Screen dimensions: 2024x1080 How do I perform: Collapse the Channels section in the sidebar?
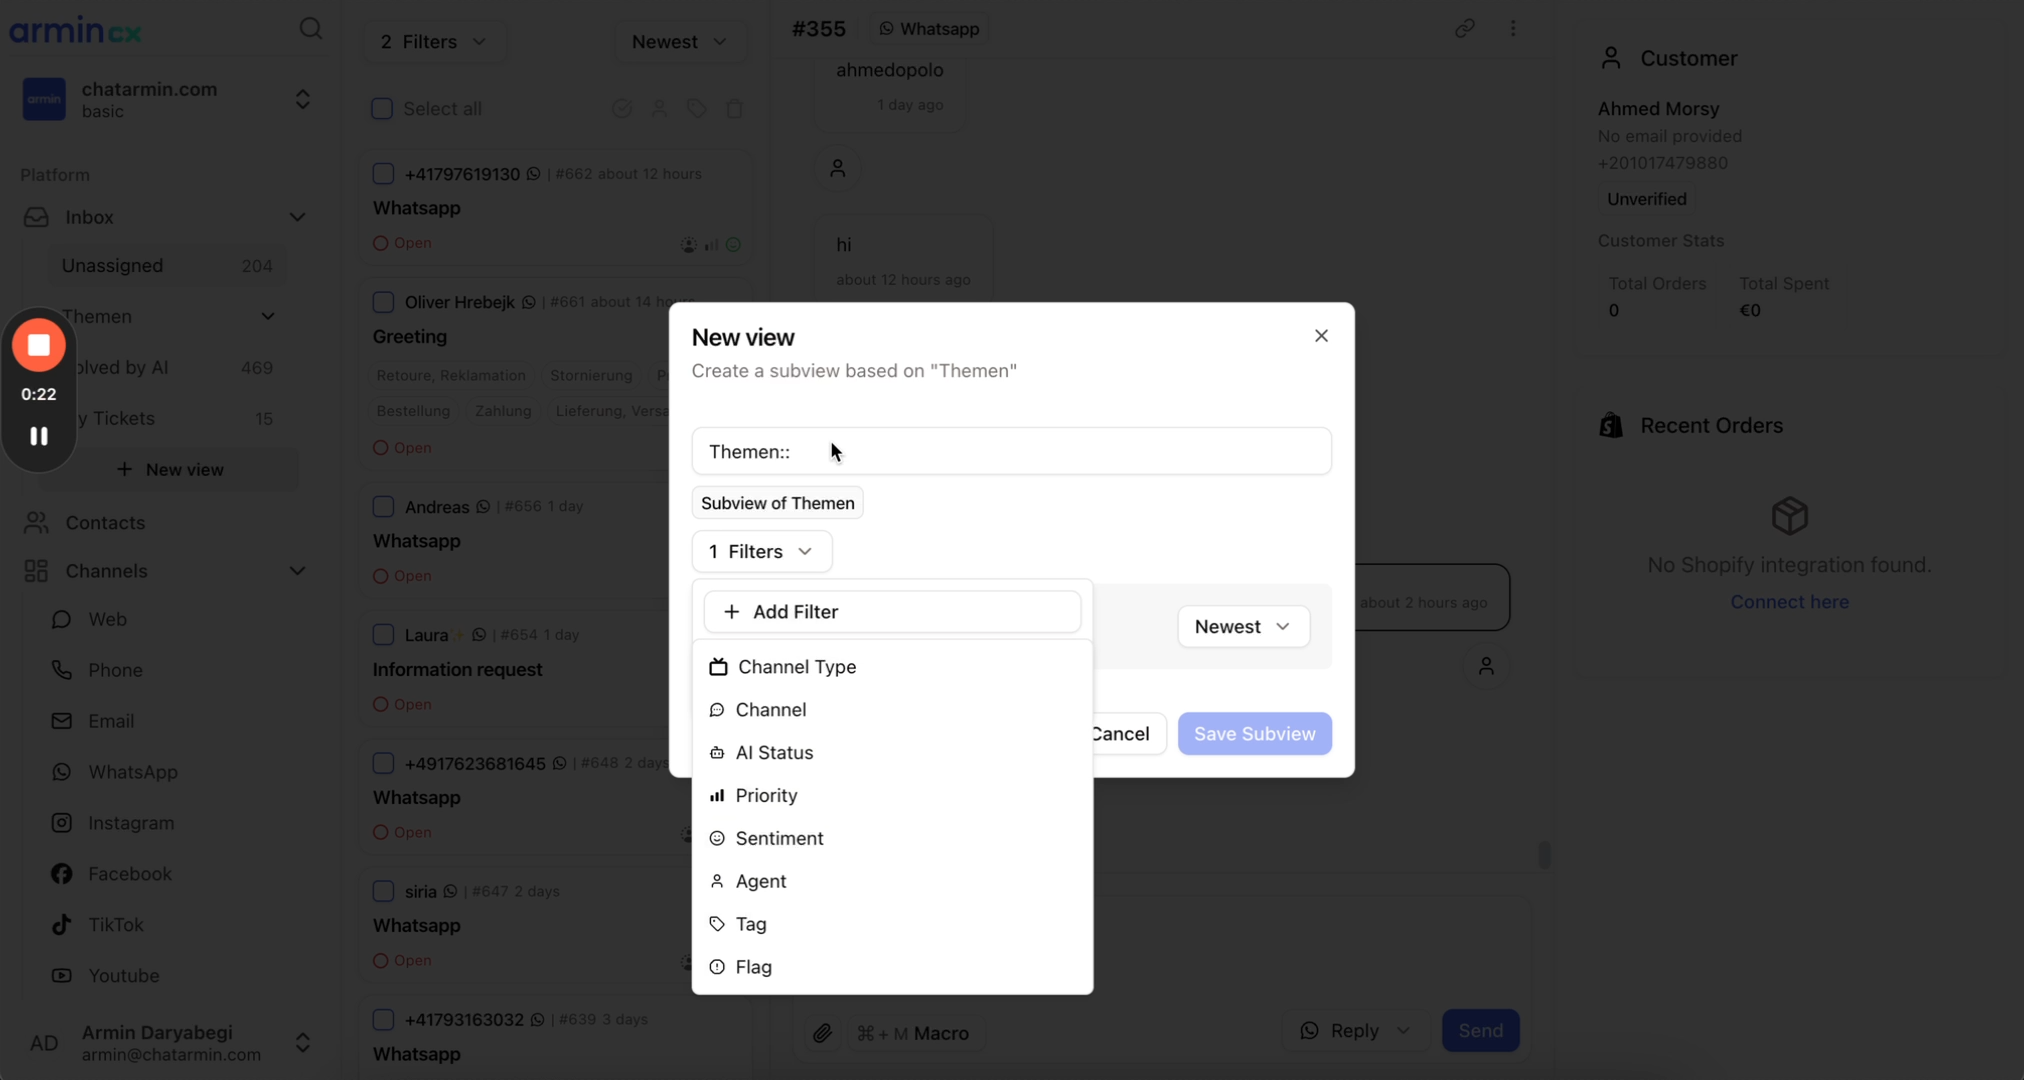pyautogui.click(x=297, y=571)
